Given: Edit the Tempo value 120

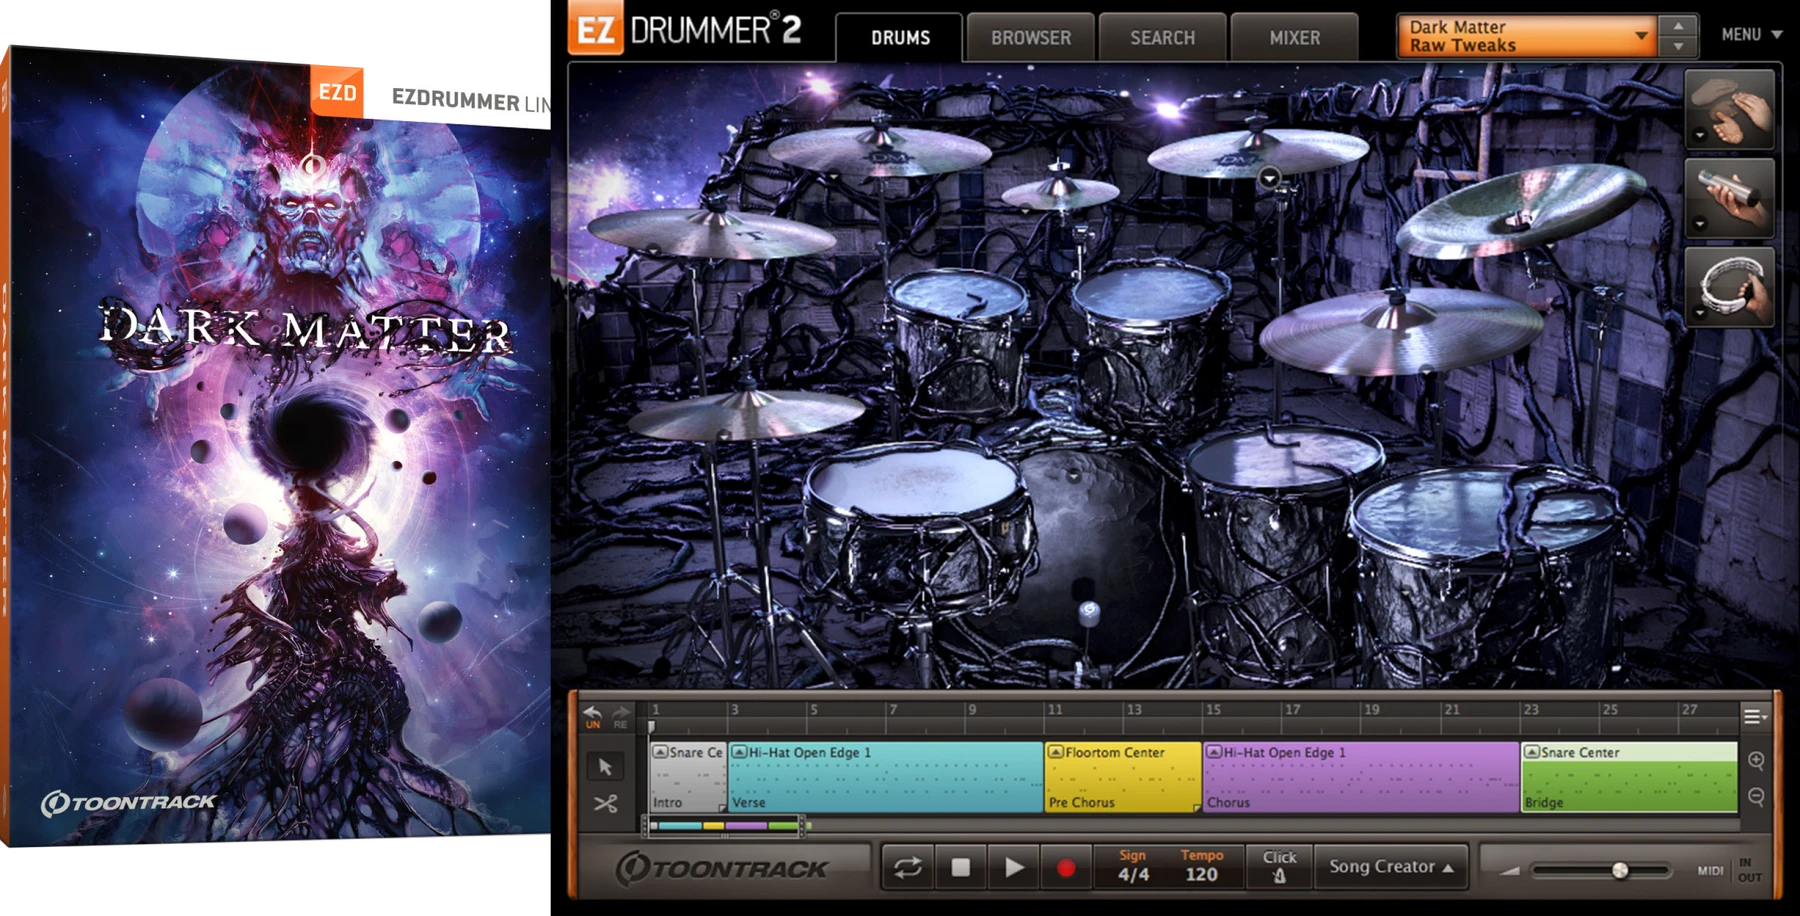Looking at the screenshot, I should coord(1201,875).
